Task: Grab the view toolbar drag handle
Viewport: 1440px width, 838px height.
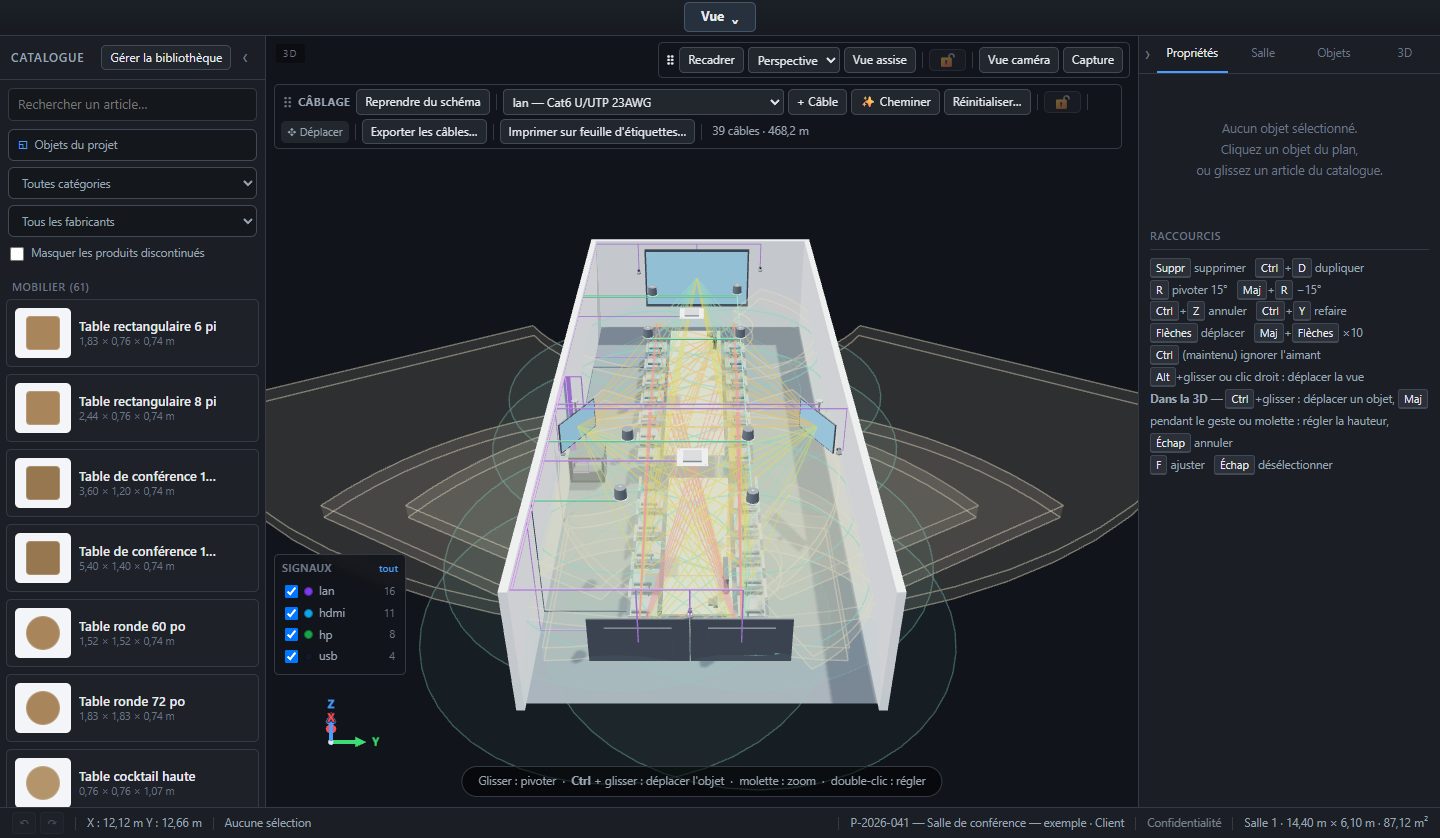Action: [670, 60]
